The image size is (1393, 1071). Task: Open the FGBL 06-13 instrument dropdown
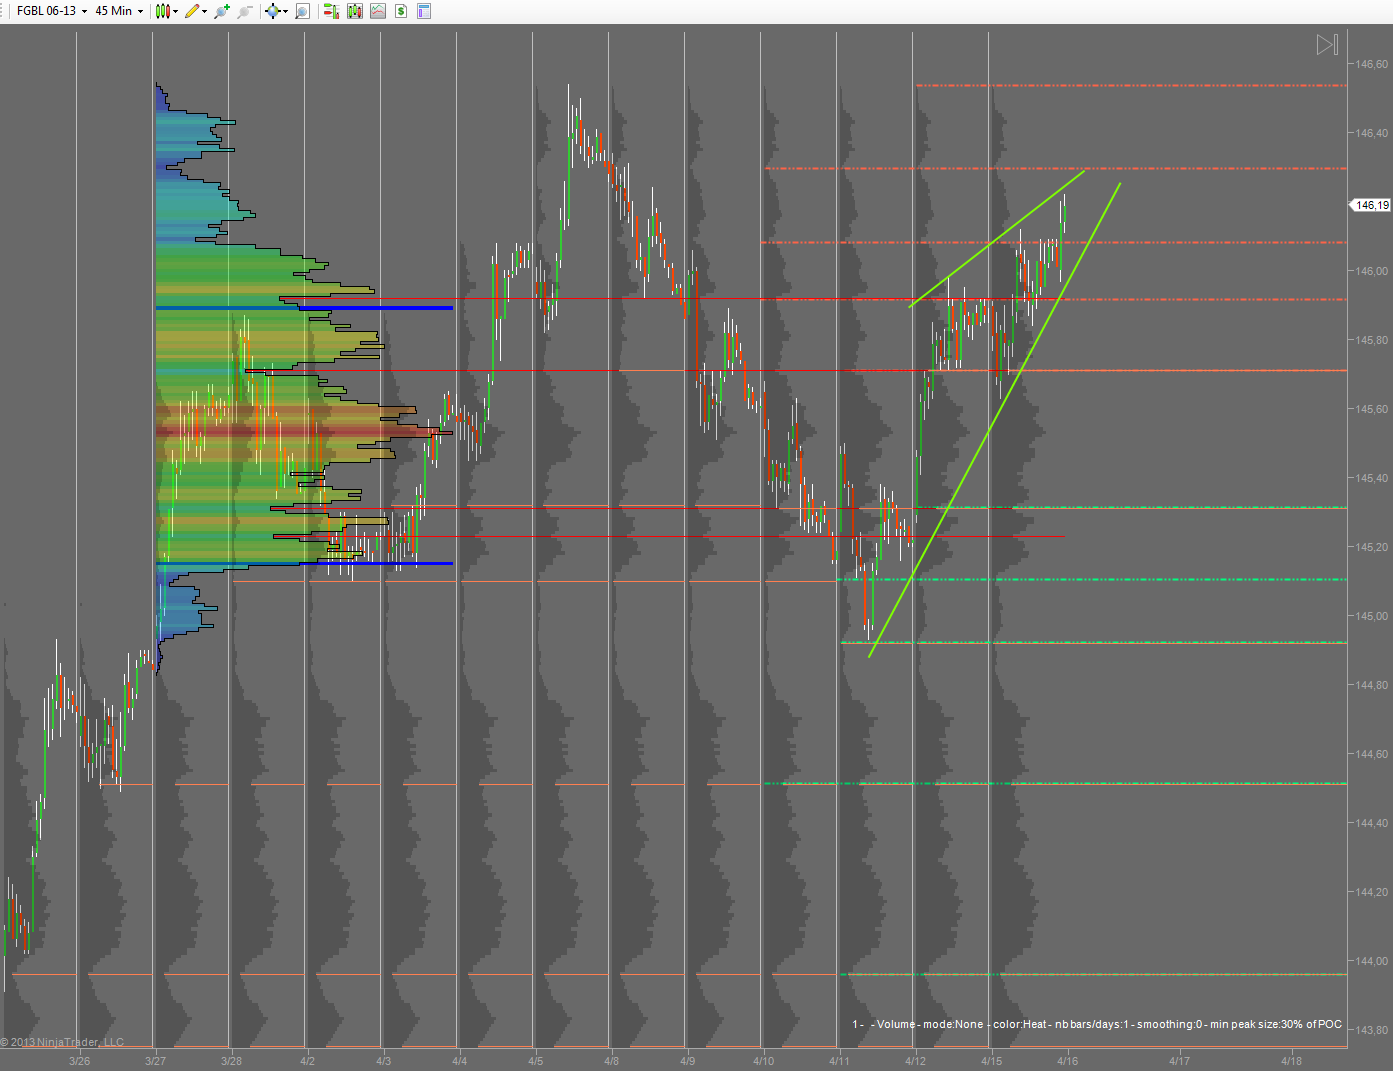(51, 11)
